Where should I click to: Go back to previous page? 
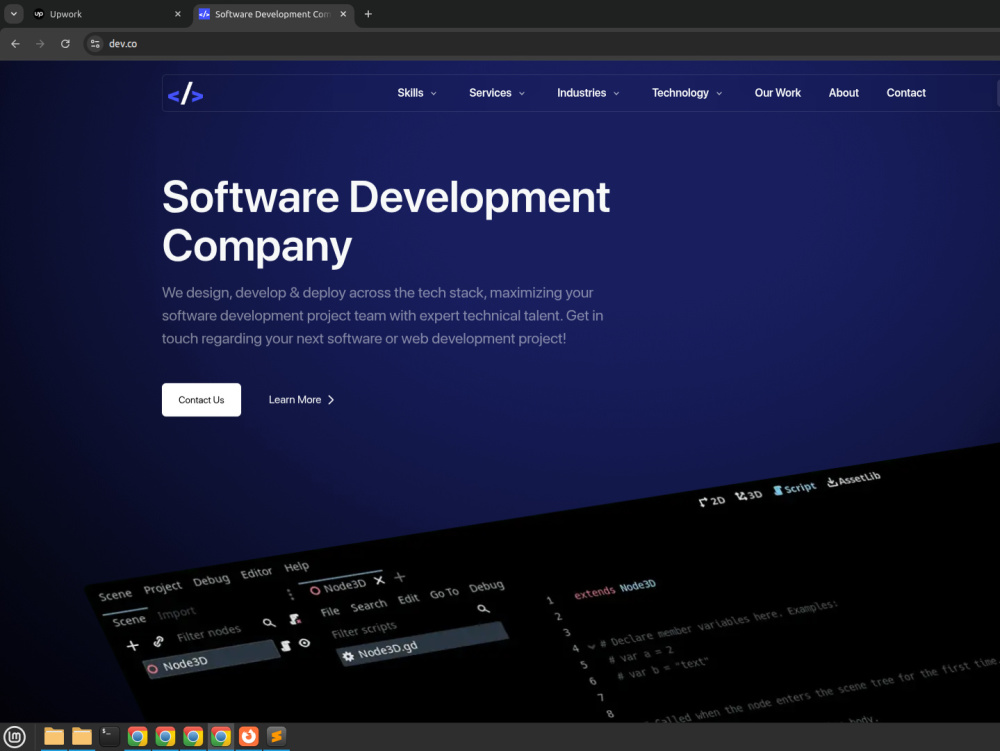click(15, 44)
